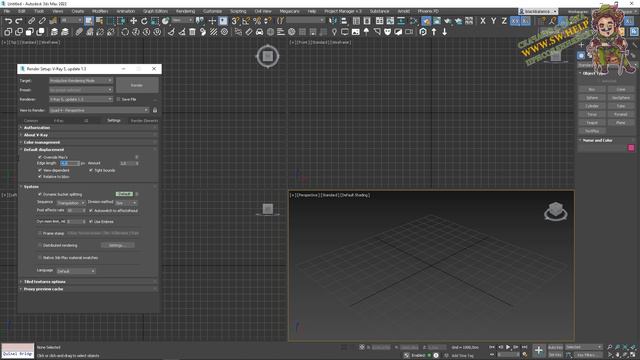Click the distributed rendering Settings button
This screenshot has width=640, height=360.
click(x=117, y=245)
